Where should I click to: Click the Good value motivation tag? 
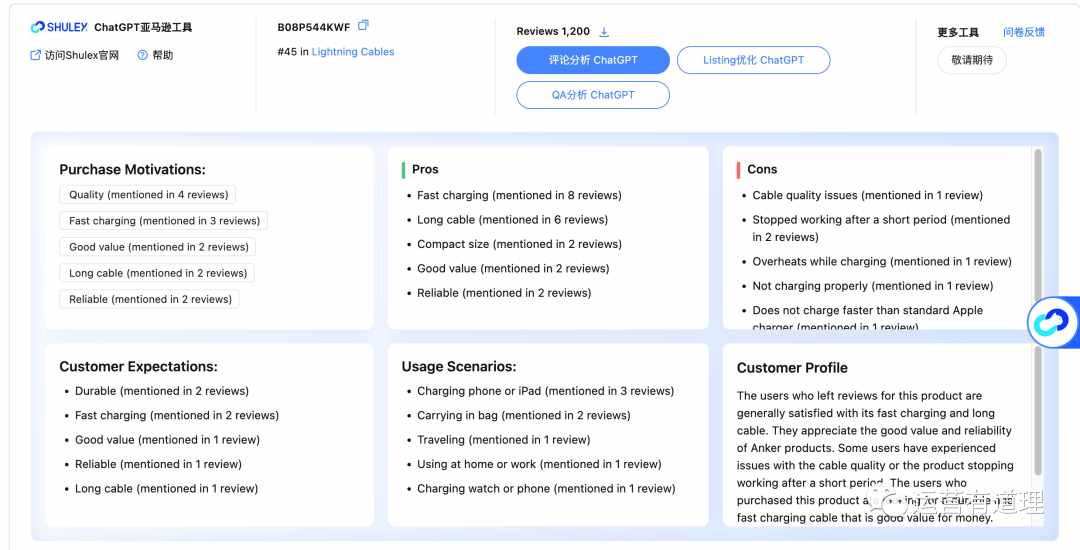158,247
